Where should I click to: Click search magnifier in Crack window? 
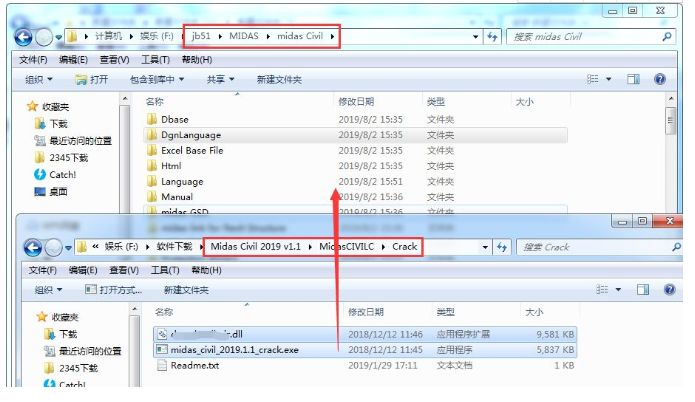tap(676, 247)
